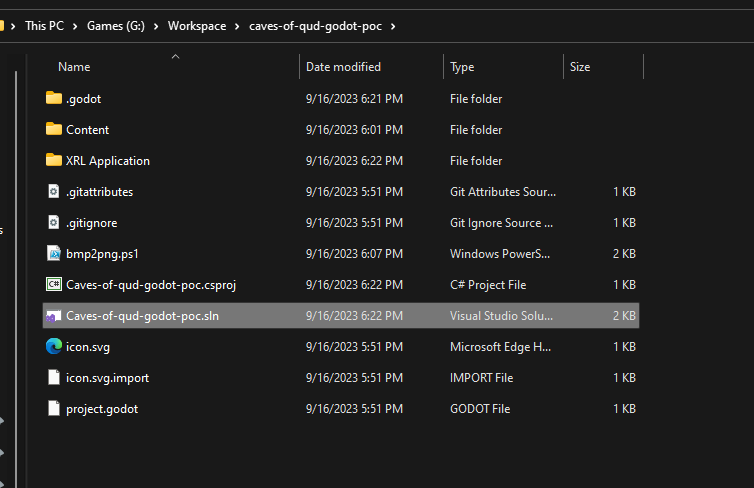Click the bmp2png.ps1 PowerShell script icon
754x488 pixels.
54,253
